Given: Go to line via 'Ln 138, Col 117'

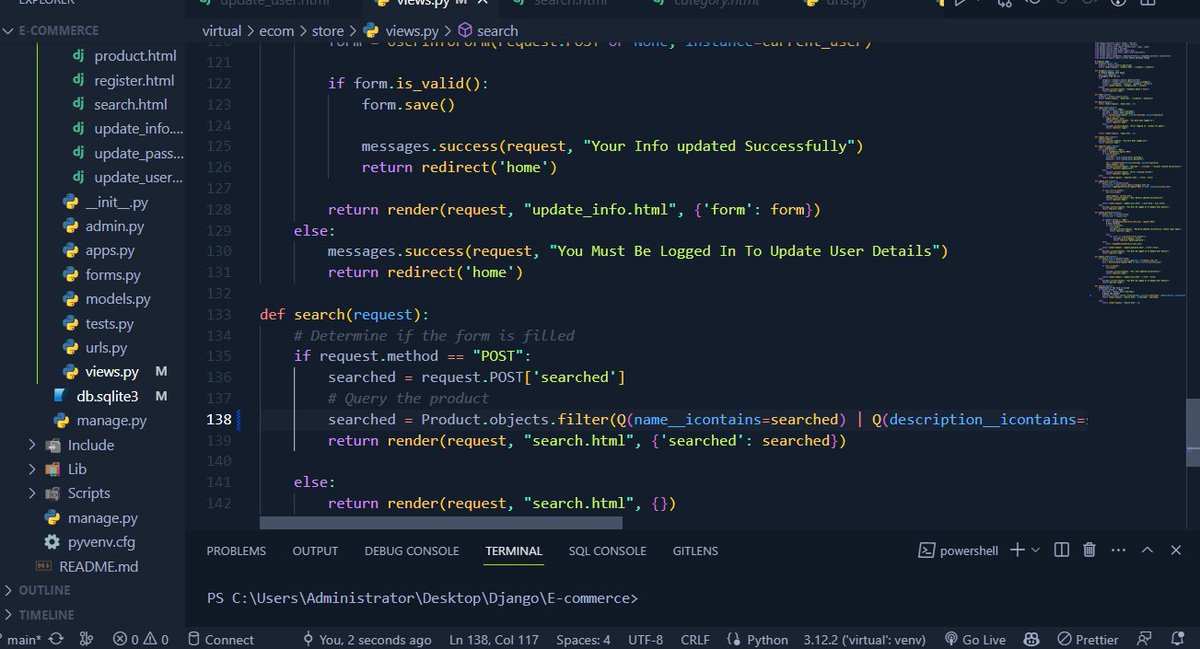Looking at the screenshot, I should click(494, 639).
